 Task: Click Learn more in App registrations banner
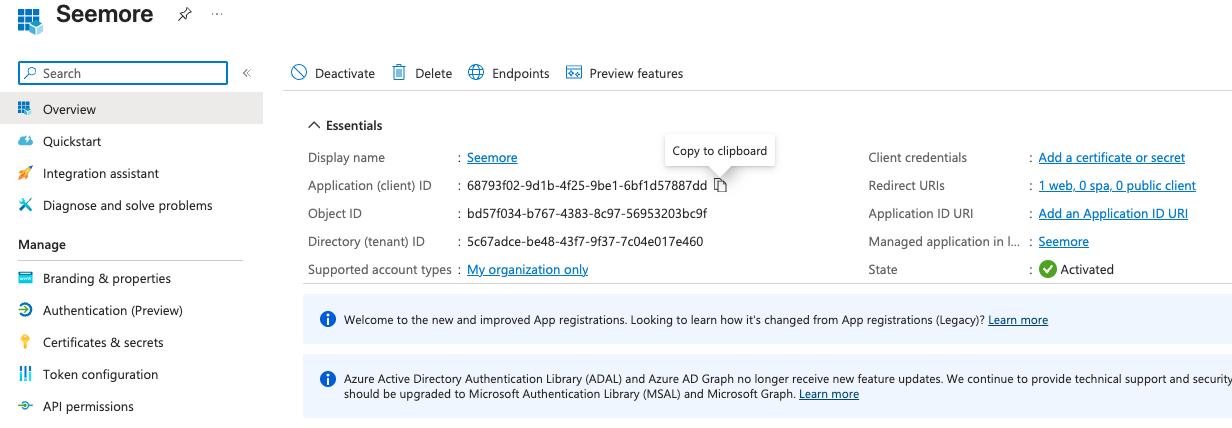[x=1018, y=320]
